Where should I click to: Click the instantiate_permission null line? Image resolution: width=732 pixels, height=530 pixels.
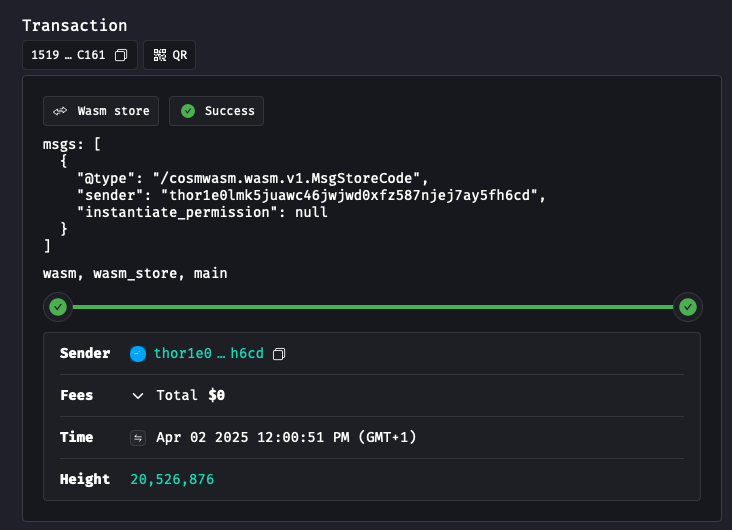202,212
